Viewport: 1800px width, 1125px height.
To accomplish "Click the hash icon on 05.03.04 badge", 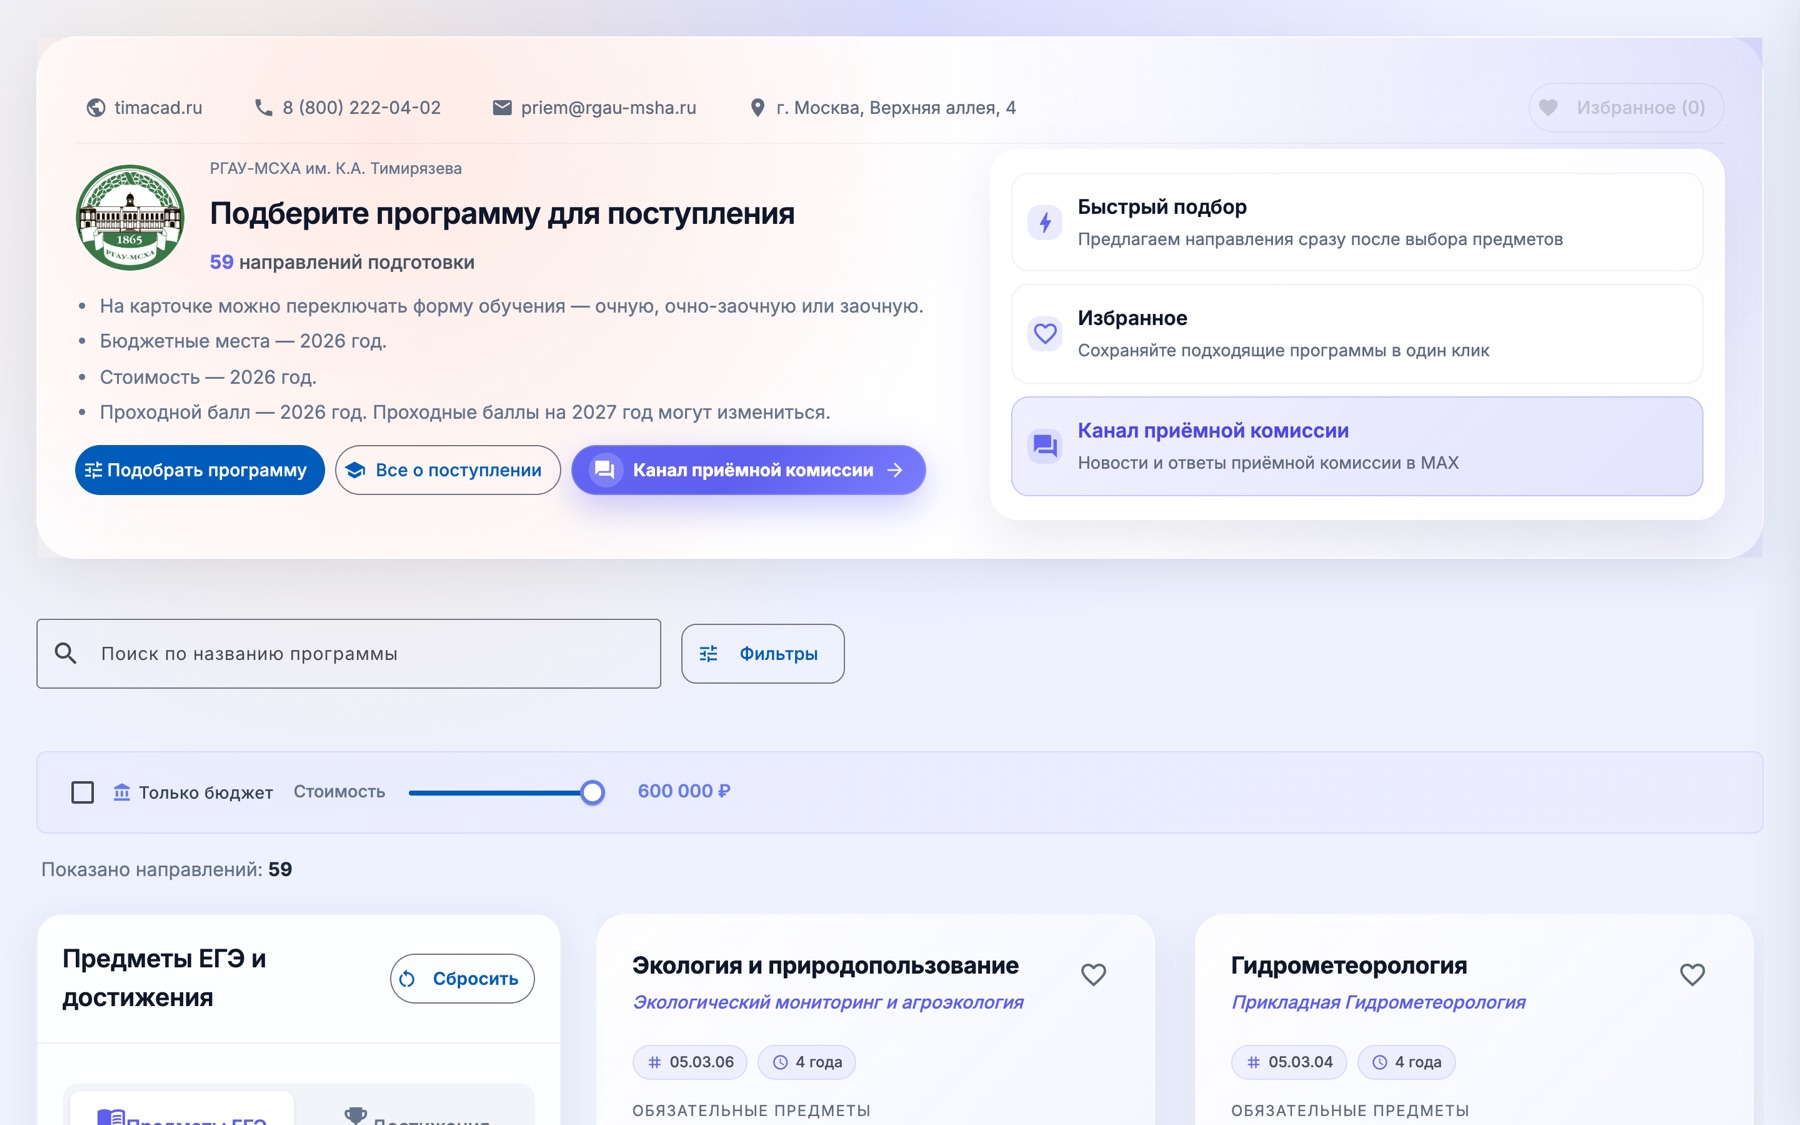I will (x=1253, y=1062).
